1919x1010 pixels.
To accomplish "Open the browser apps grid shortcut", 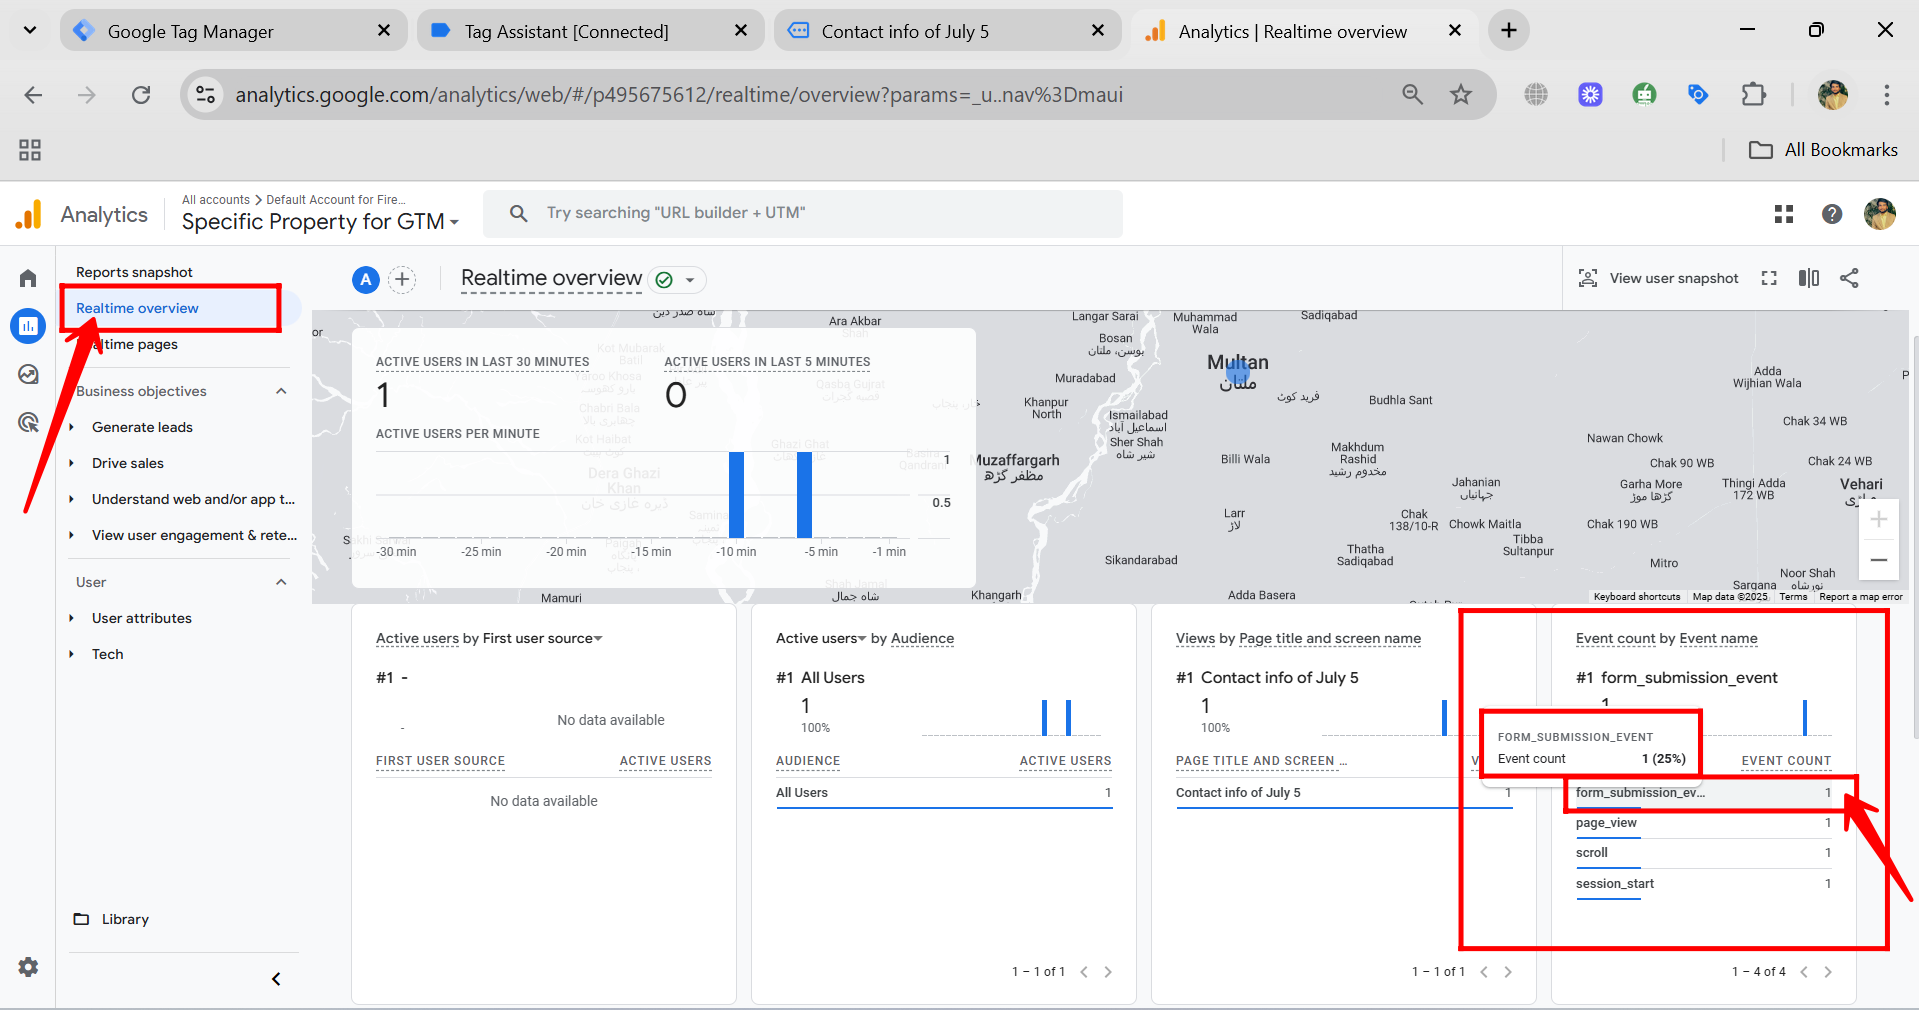I will pyautogui.click(x=30, y=150).
